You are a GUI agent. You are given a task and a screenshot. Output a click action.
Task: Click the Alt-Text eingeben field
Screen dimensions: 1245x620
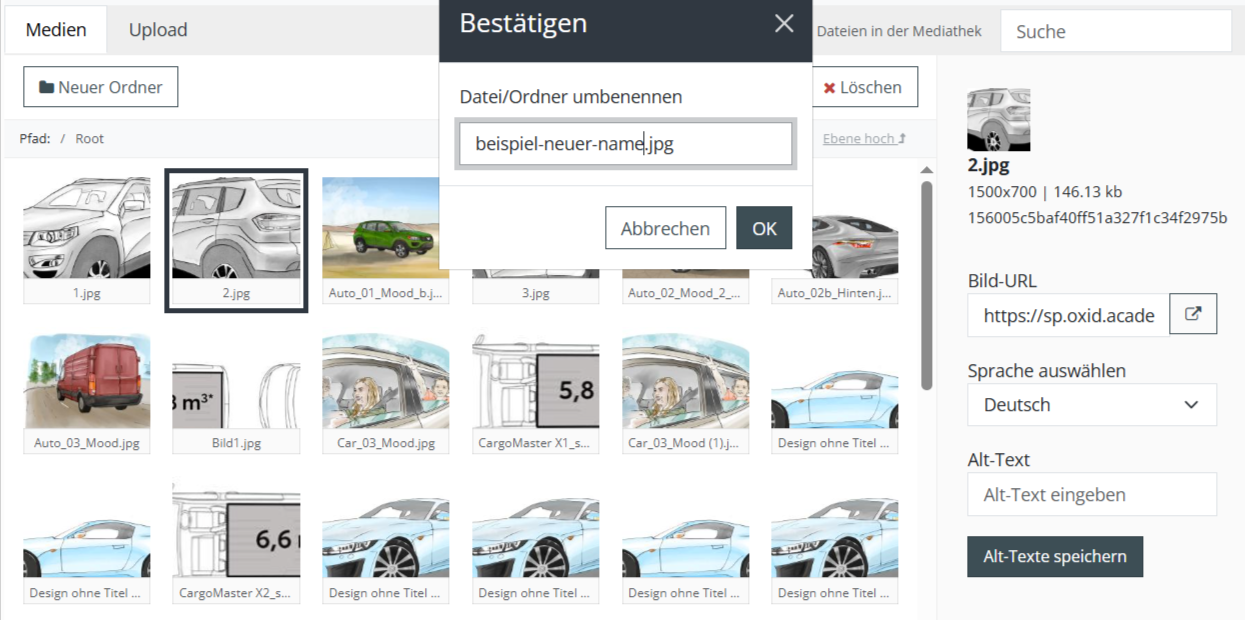point(1092,495)
